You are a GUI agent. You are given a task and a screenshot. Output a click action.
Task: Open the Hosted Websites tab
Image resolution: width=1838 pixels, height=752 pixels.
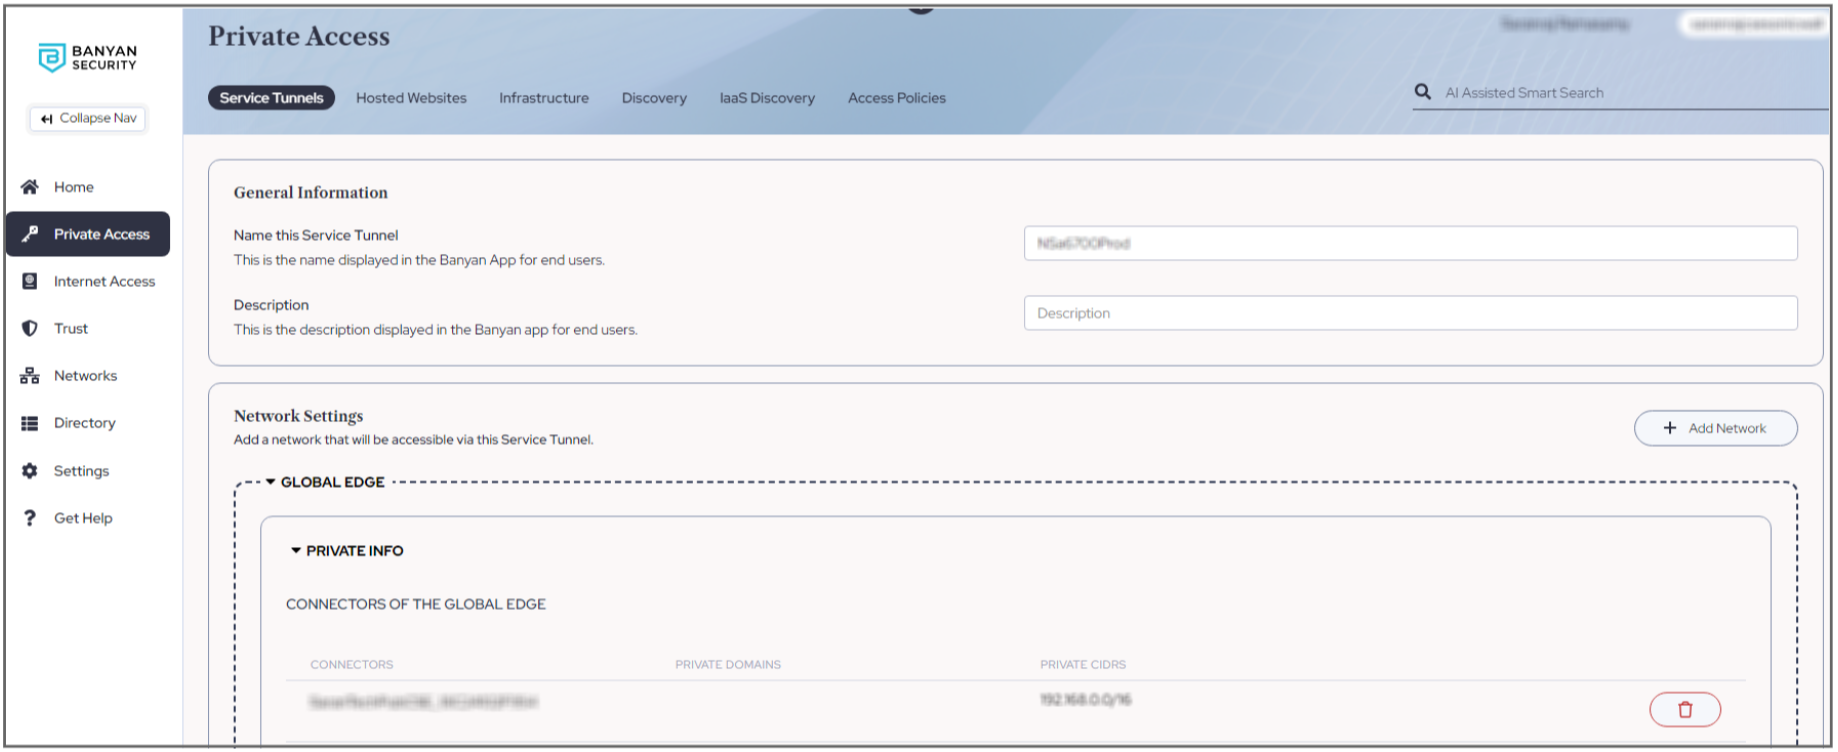pos(411,98)
